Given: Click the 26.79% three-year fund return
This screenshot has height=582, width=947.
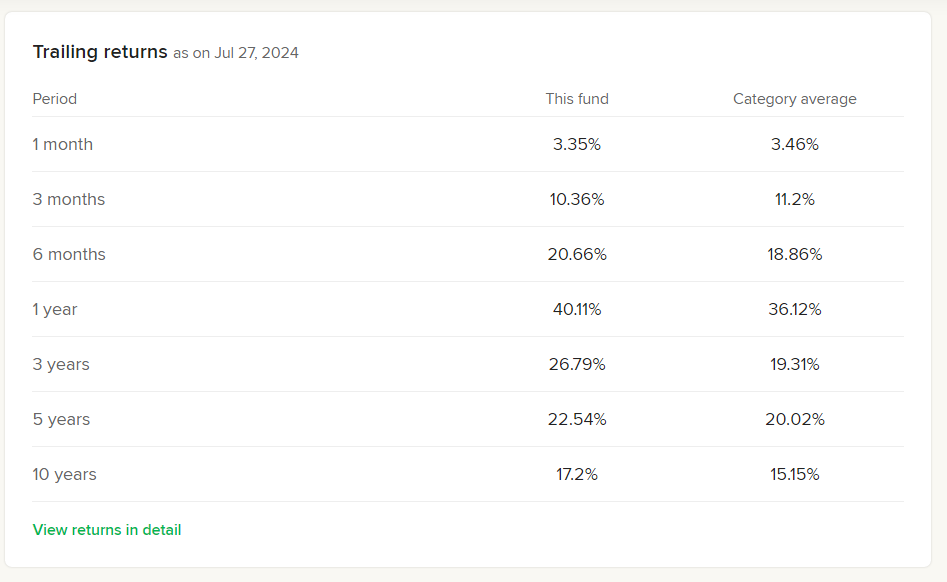Looking at the screenshot, I should click(x=577, y=364).
